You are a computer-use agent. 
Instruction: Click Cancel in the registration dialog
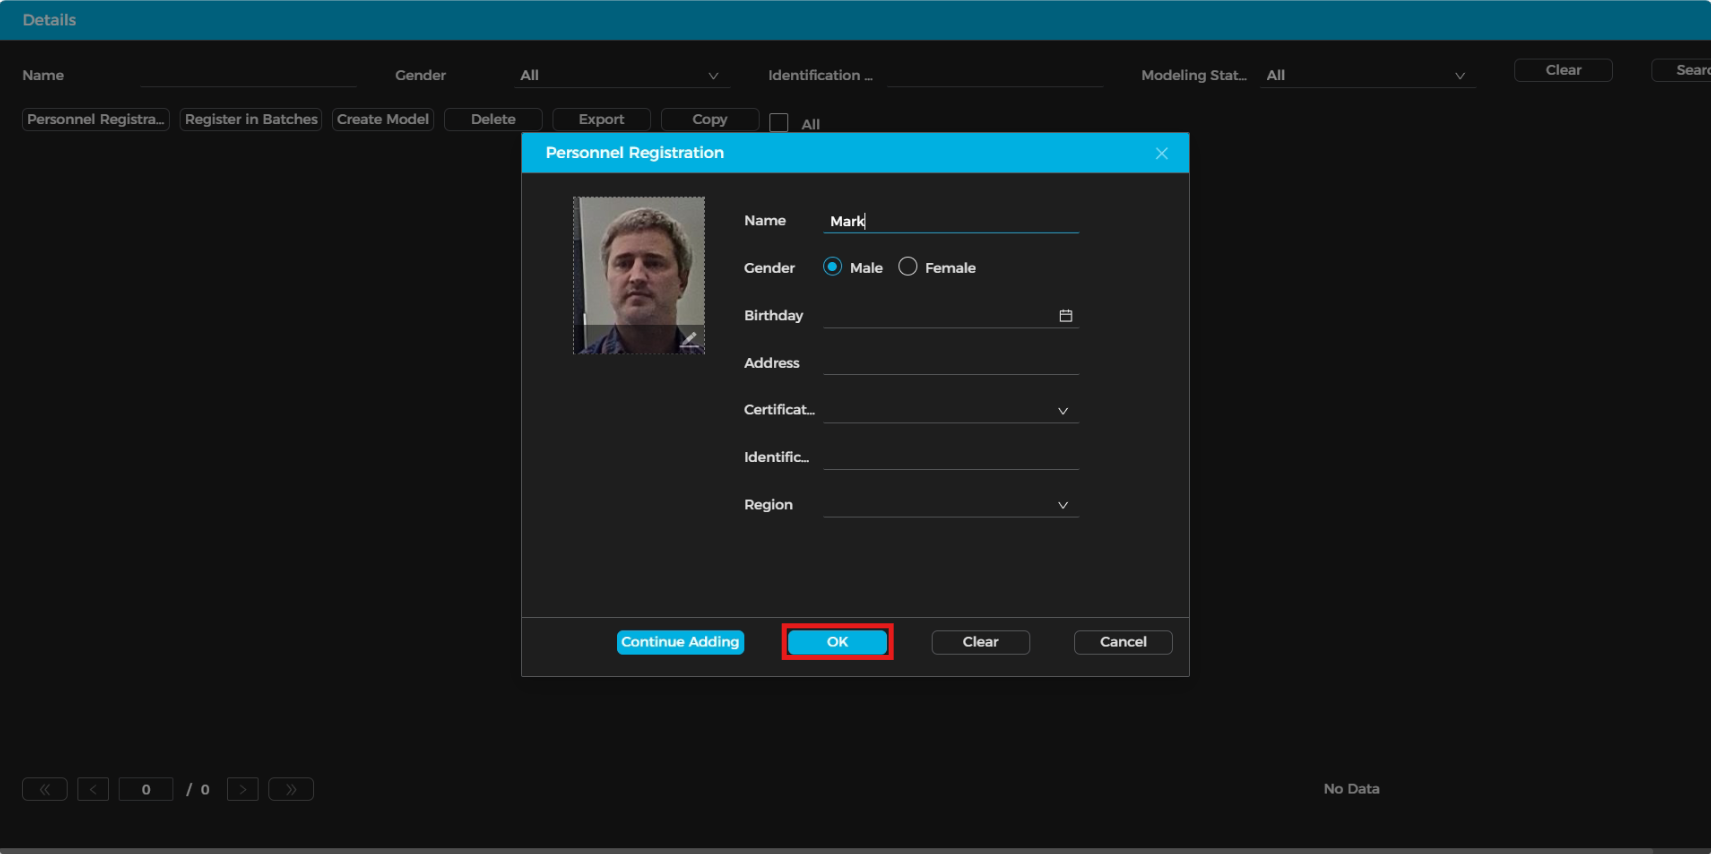[x=1123, y=642]
